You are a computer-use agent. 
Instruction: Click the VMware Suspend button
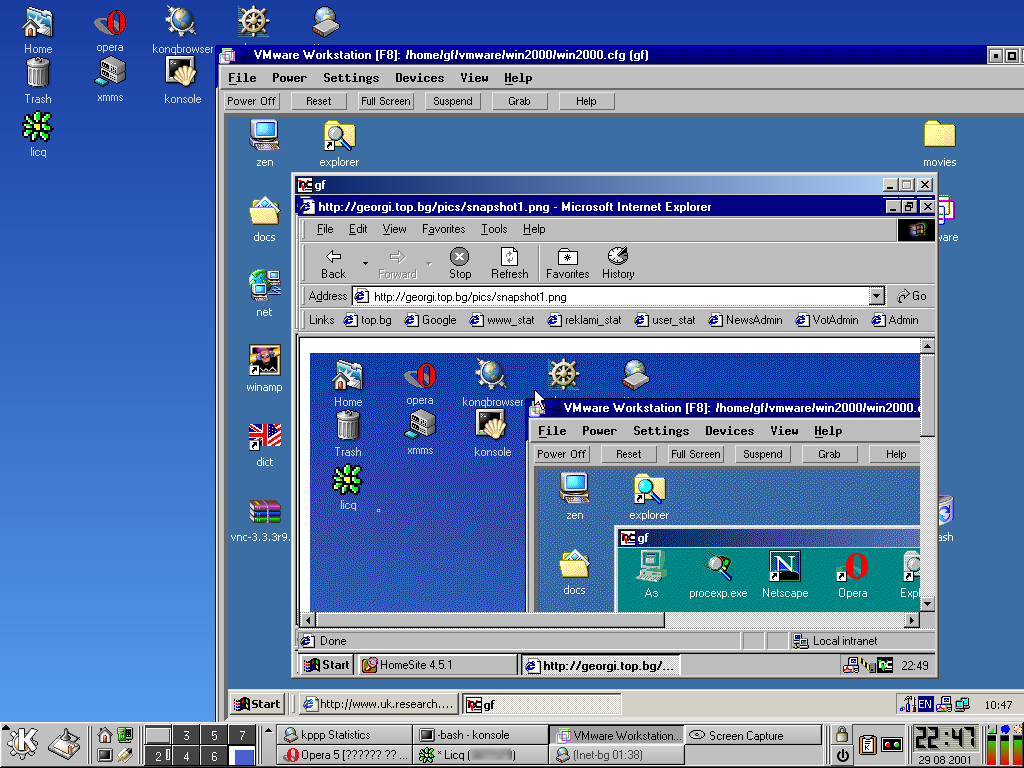(x=453, y=101)
